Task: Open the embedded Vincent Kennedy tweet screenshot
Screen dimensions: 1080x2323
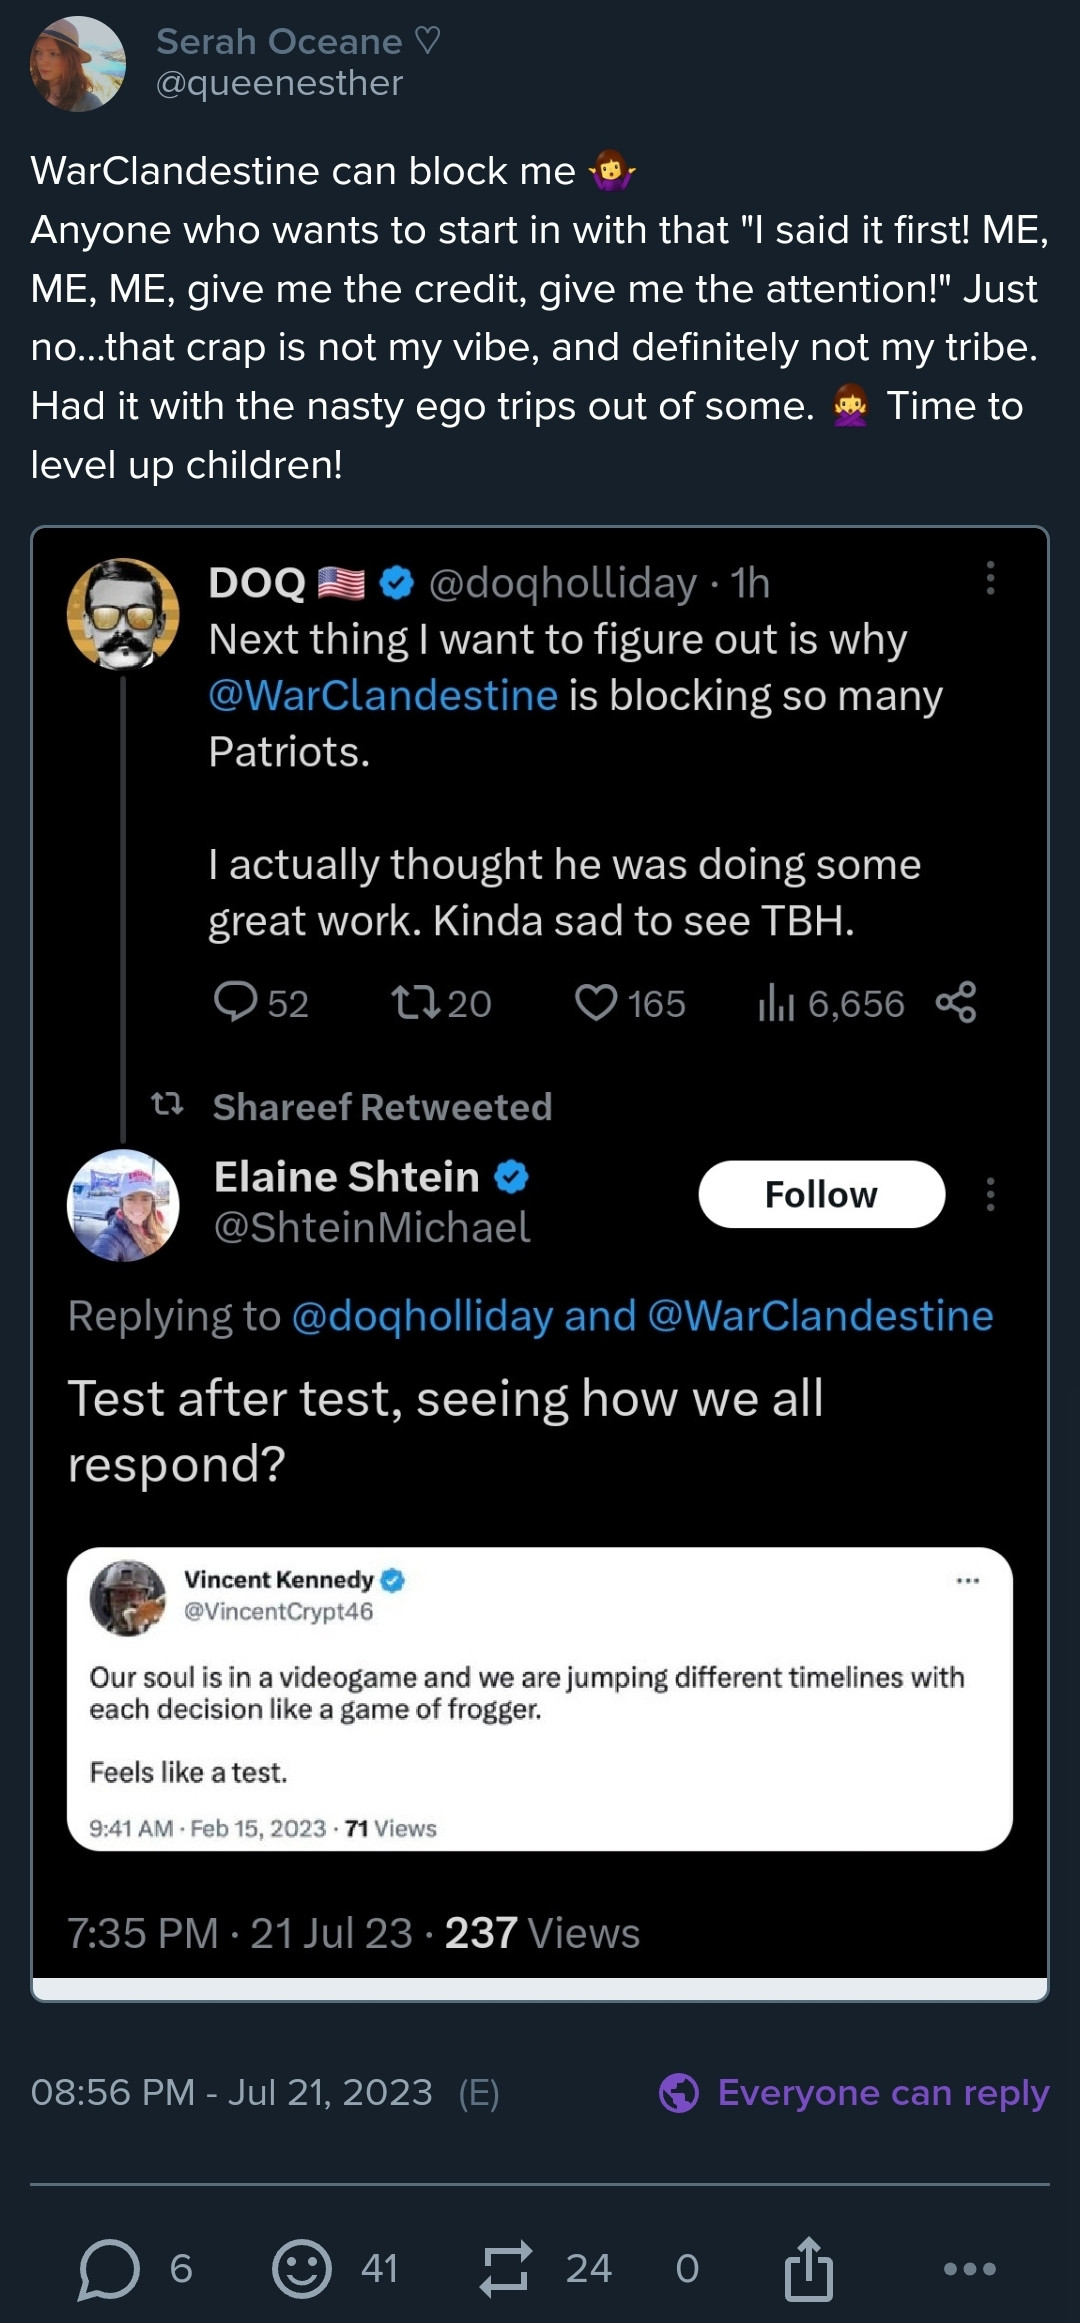Action: pyautogui.click(x=540, y=1698)
